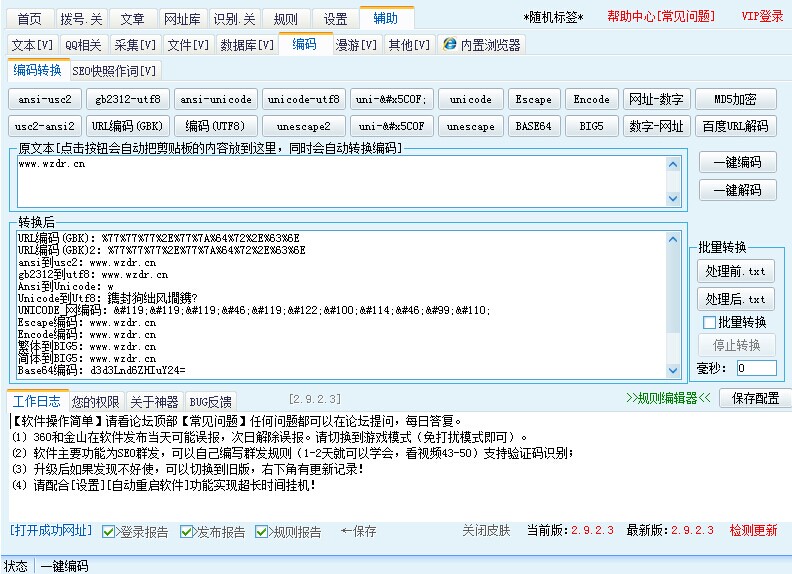Click the unescape2 button
Image resolution: width=792 pixels, height=574 pixels.
click(304, 126)
